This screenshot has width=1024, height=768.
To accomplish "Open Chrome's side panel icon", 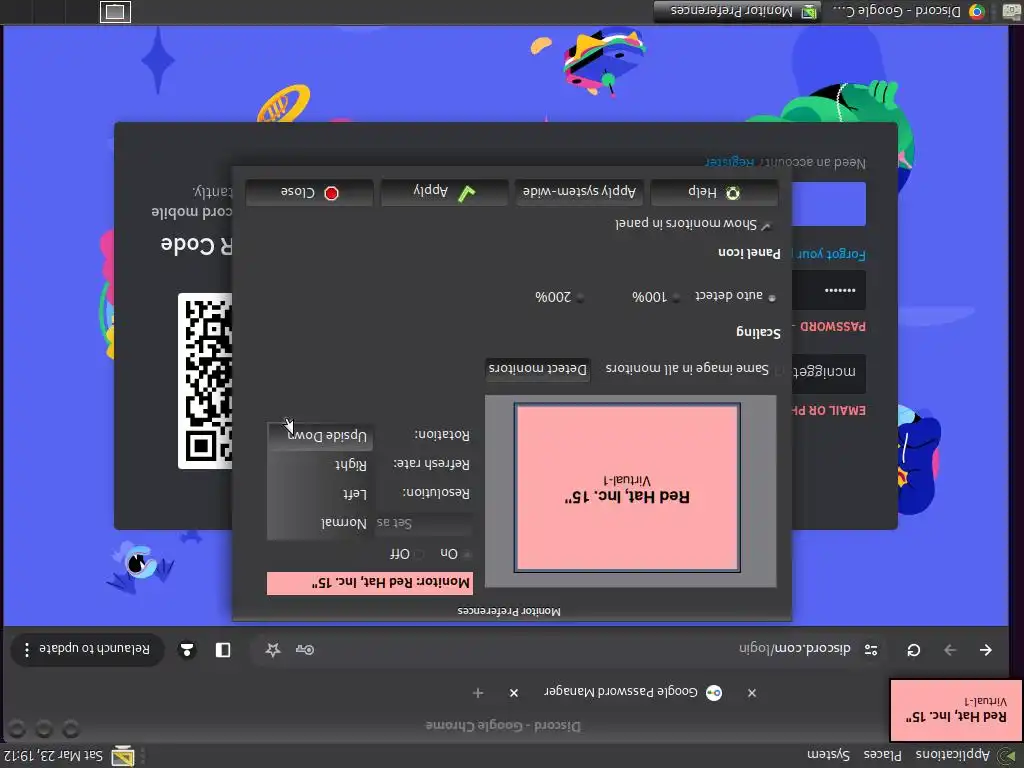I will click(223, 650).
